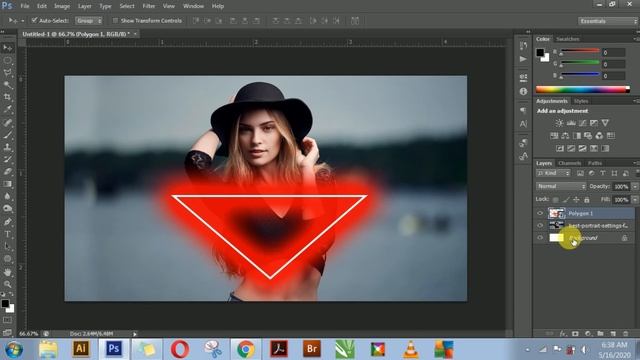Select the Eraser tool
The width and height of the screenshot is (640, 360).
[7, 171]
